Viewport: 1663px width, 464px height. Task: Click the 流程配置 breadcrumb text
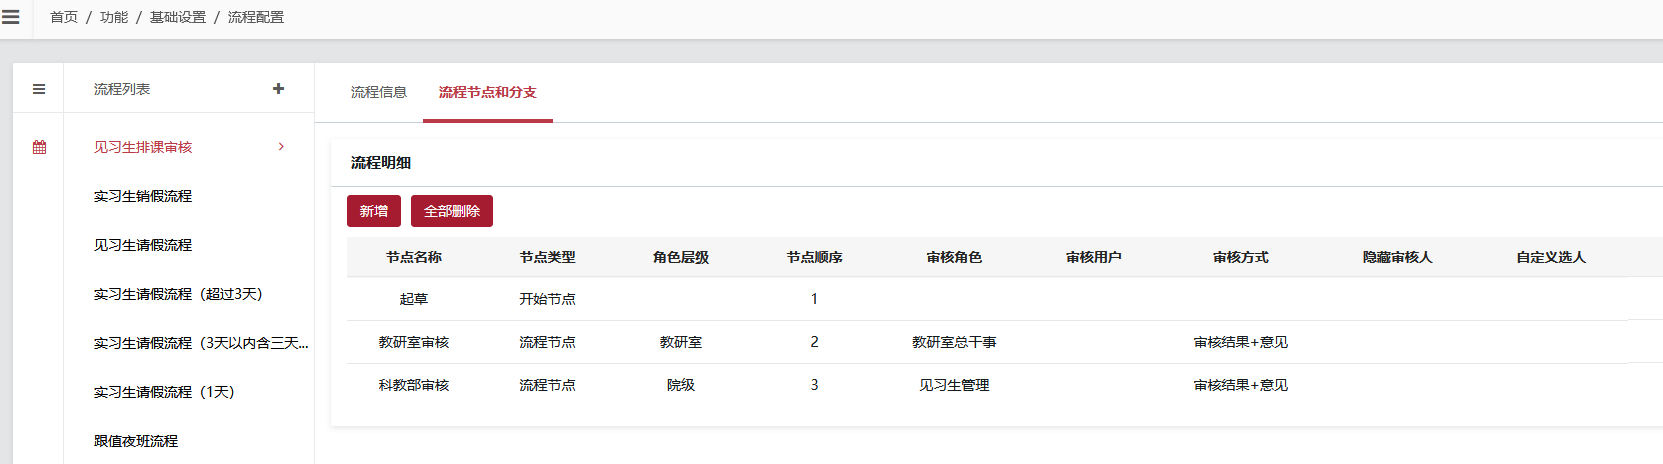click(x=256, y=17)
